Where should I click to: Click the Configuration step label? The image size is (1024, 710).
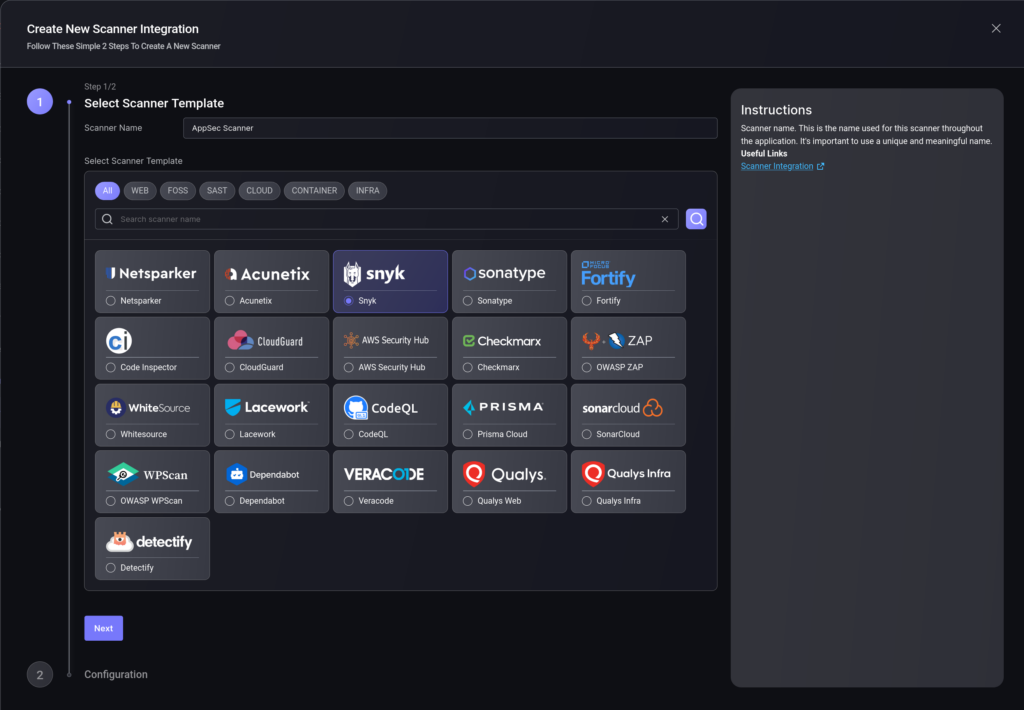point(116,675)
